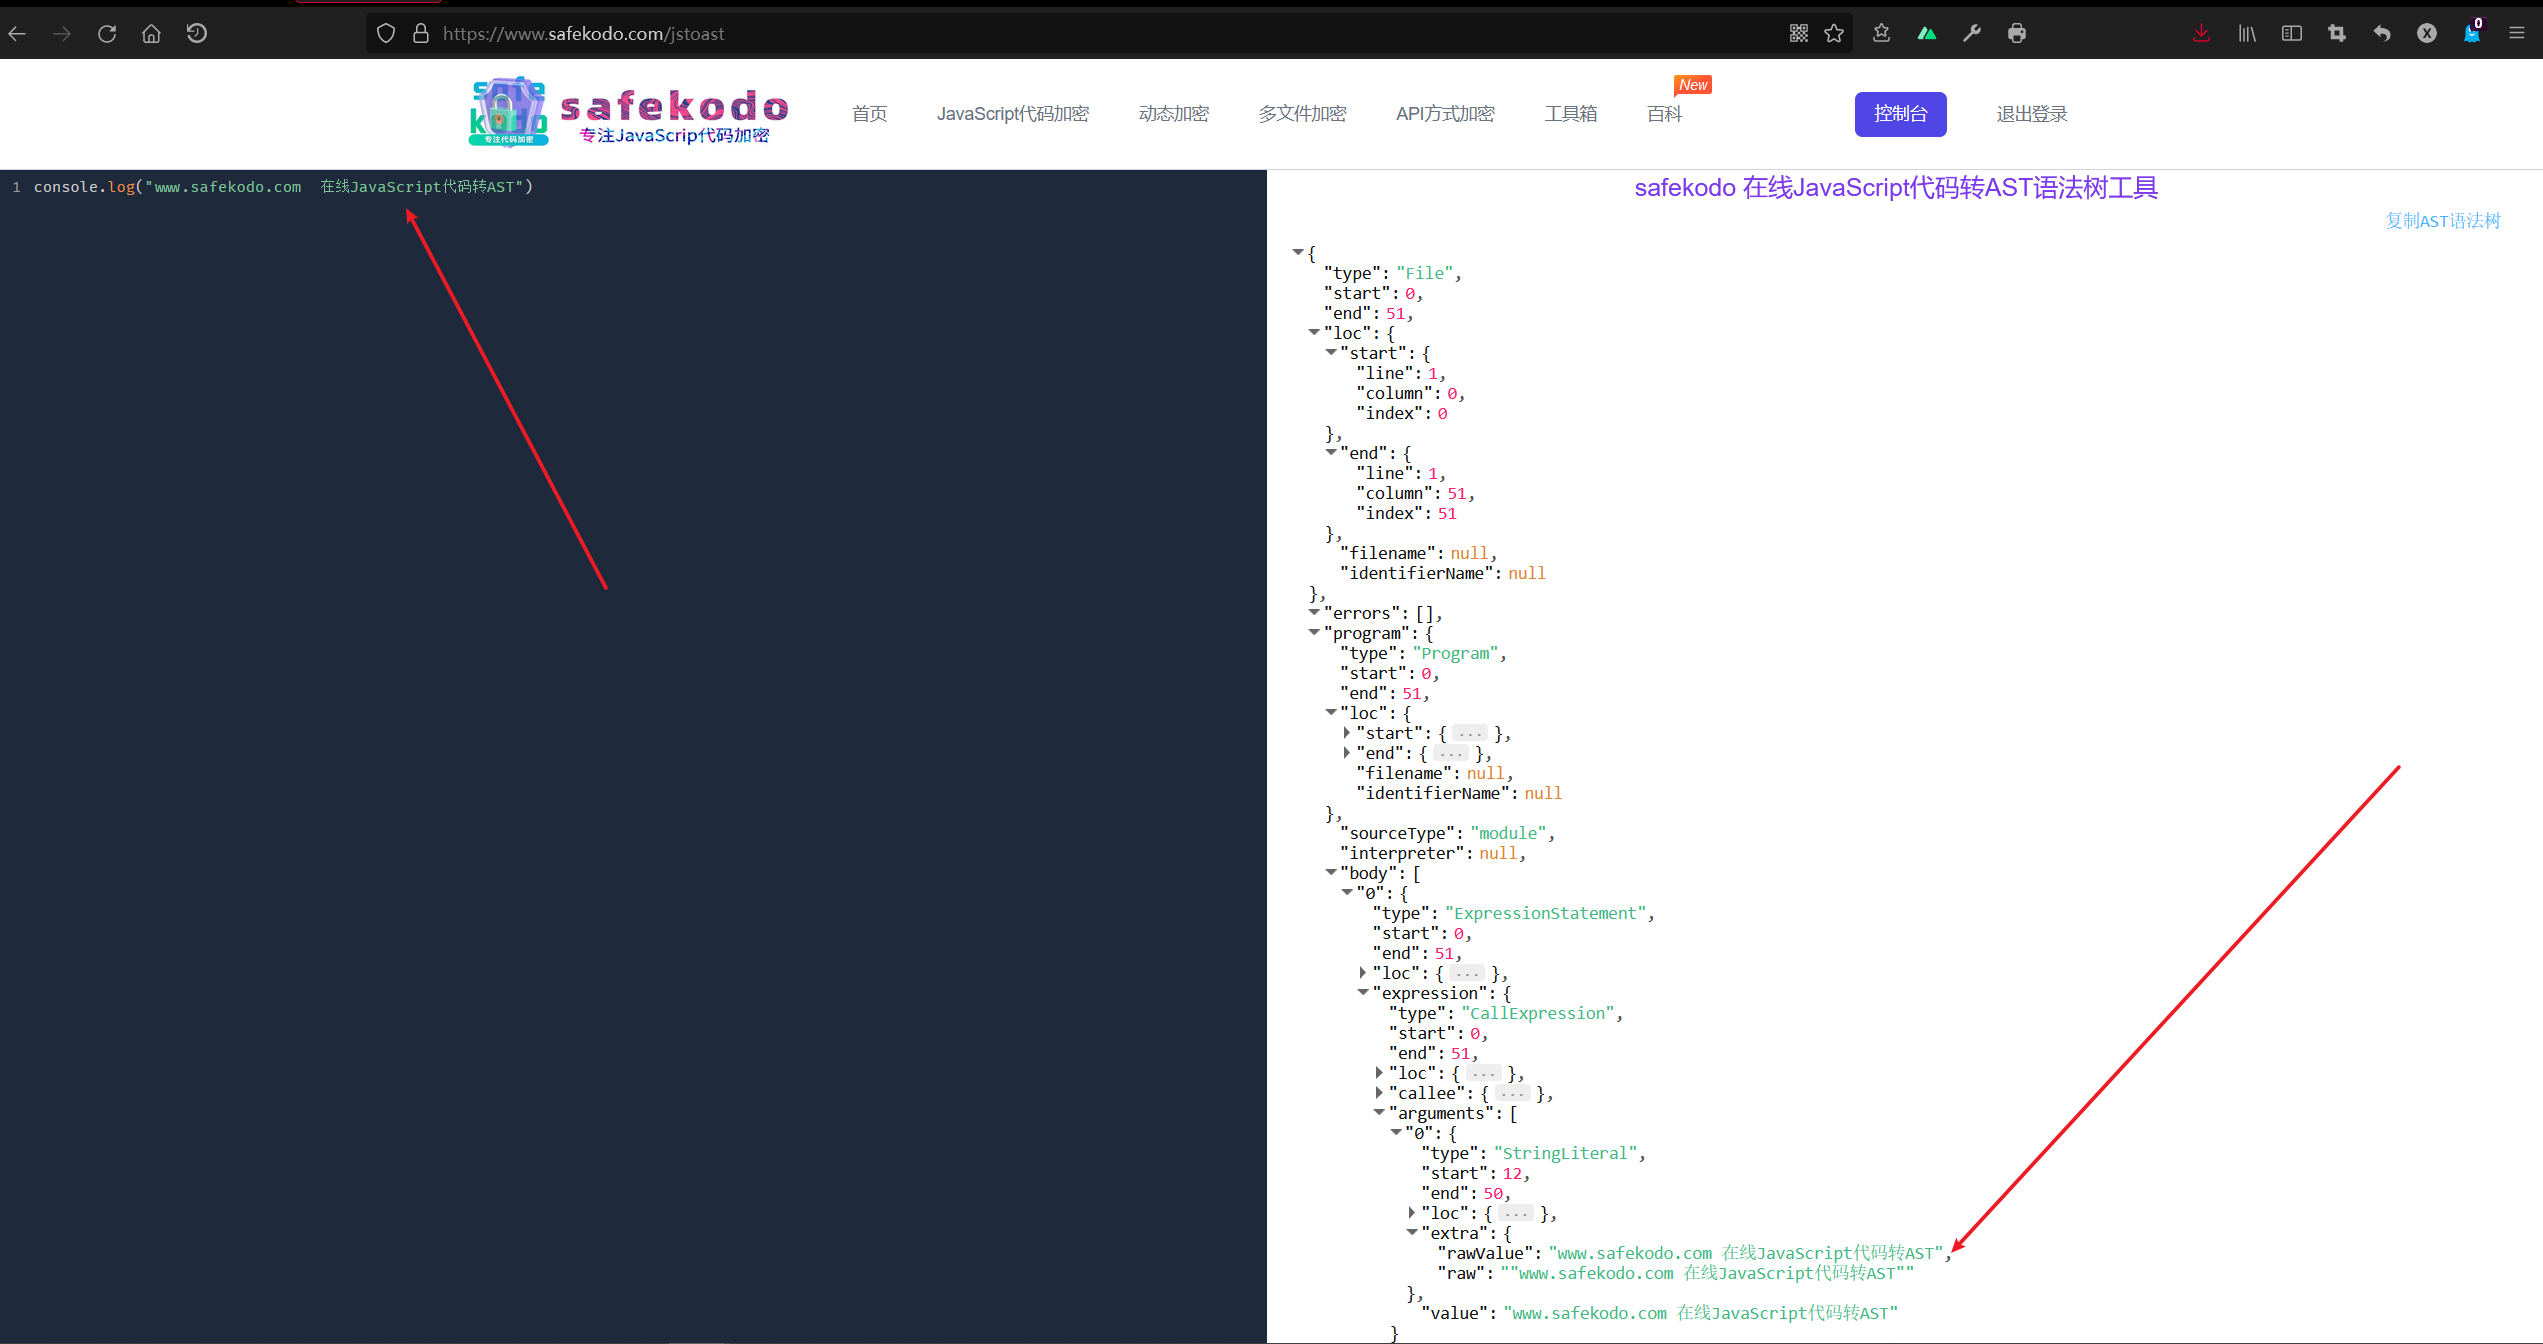Open the browser home page icon
This screenshot has height=1344, width=2543.
(x=151, y=33)
